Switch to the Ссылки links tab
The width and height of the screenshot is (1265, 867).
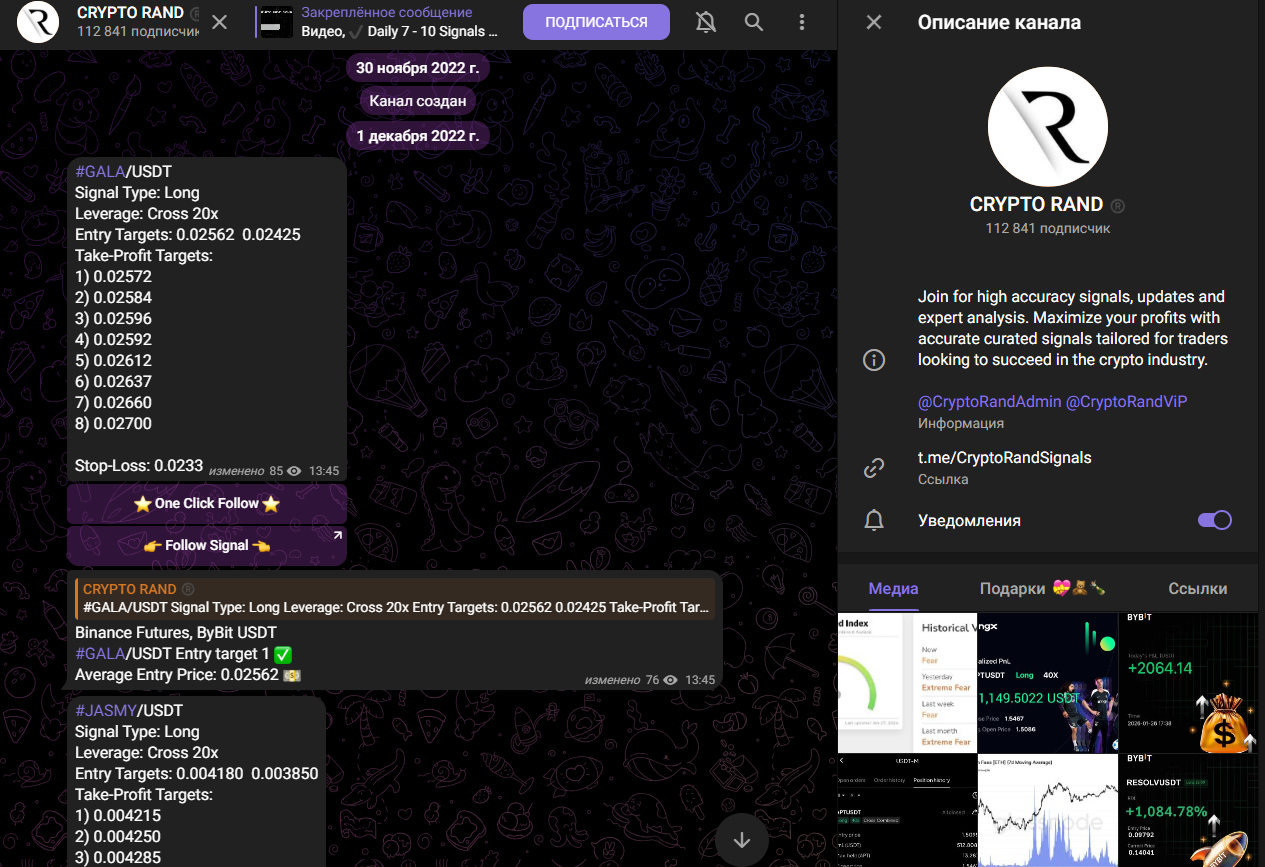pyautogui.click(x=1197, y=589)
